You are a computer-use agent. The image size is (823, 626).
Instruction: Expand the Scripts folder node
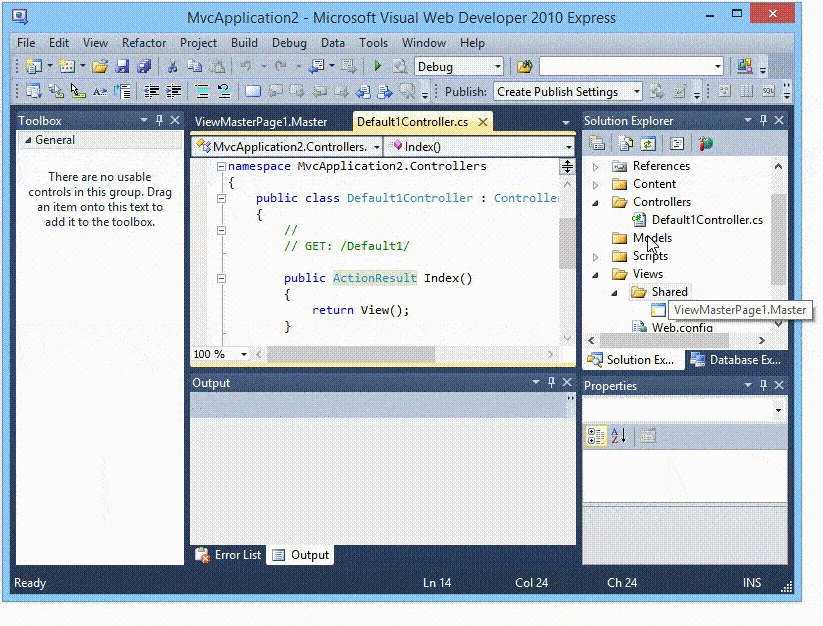tap(596, 257)
